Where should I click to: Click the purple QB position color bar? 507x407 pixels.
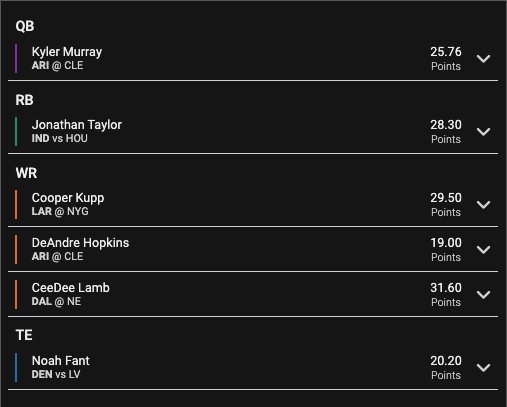(x=16, y=59)
